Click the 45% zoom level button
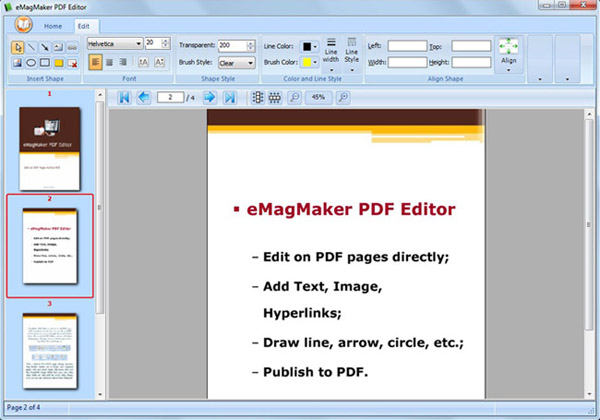Image resolution: width=600 pixels, height=420 pixels. 318,98
